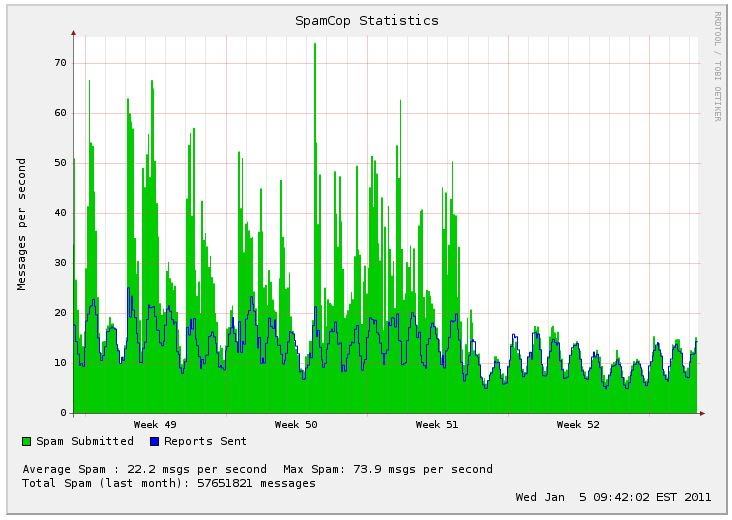Click the 0 value on y-axis
The width and height of the screenshot is (732, 520).
[64, 413]
